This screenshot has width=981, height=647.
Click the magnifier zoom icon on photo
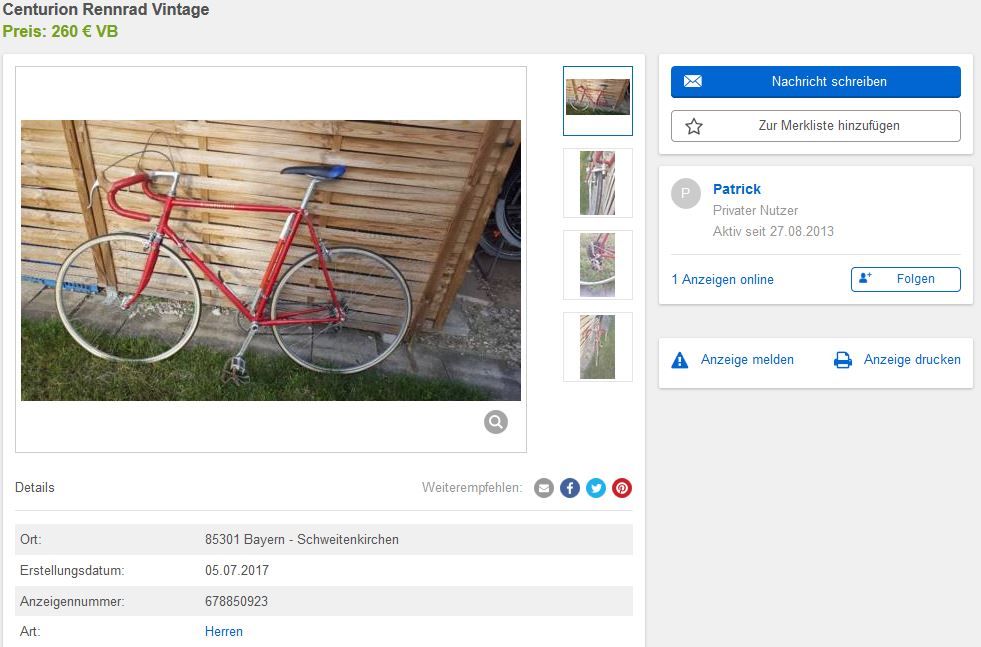pyautogui.click(x=496, y=422)
